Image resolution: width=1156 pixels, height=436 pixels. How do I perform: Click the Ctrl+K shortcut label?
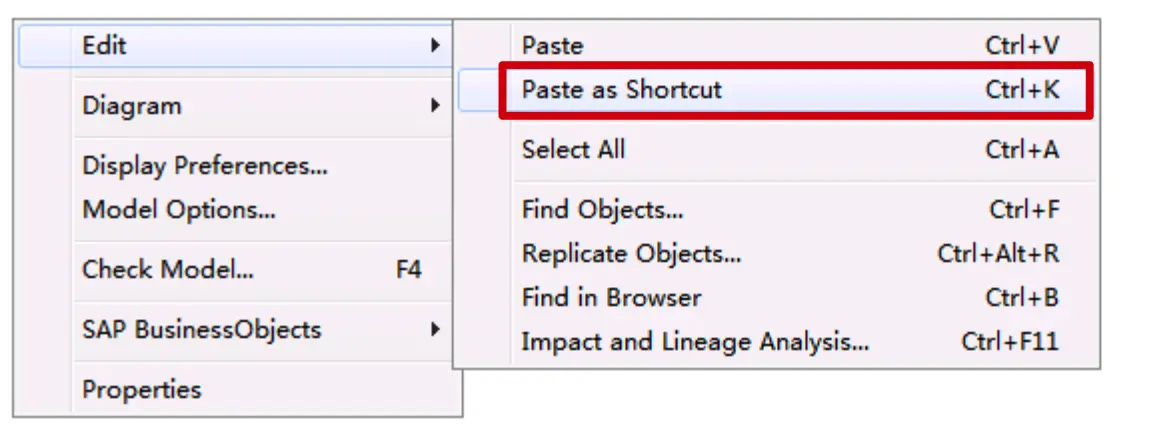coord(1022,90)
